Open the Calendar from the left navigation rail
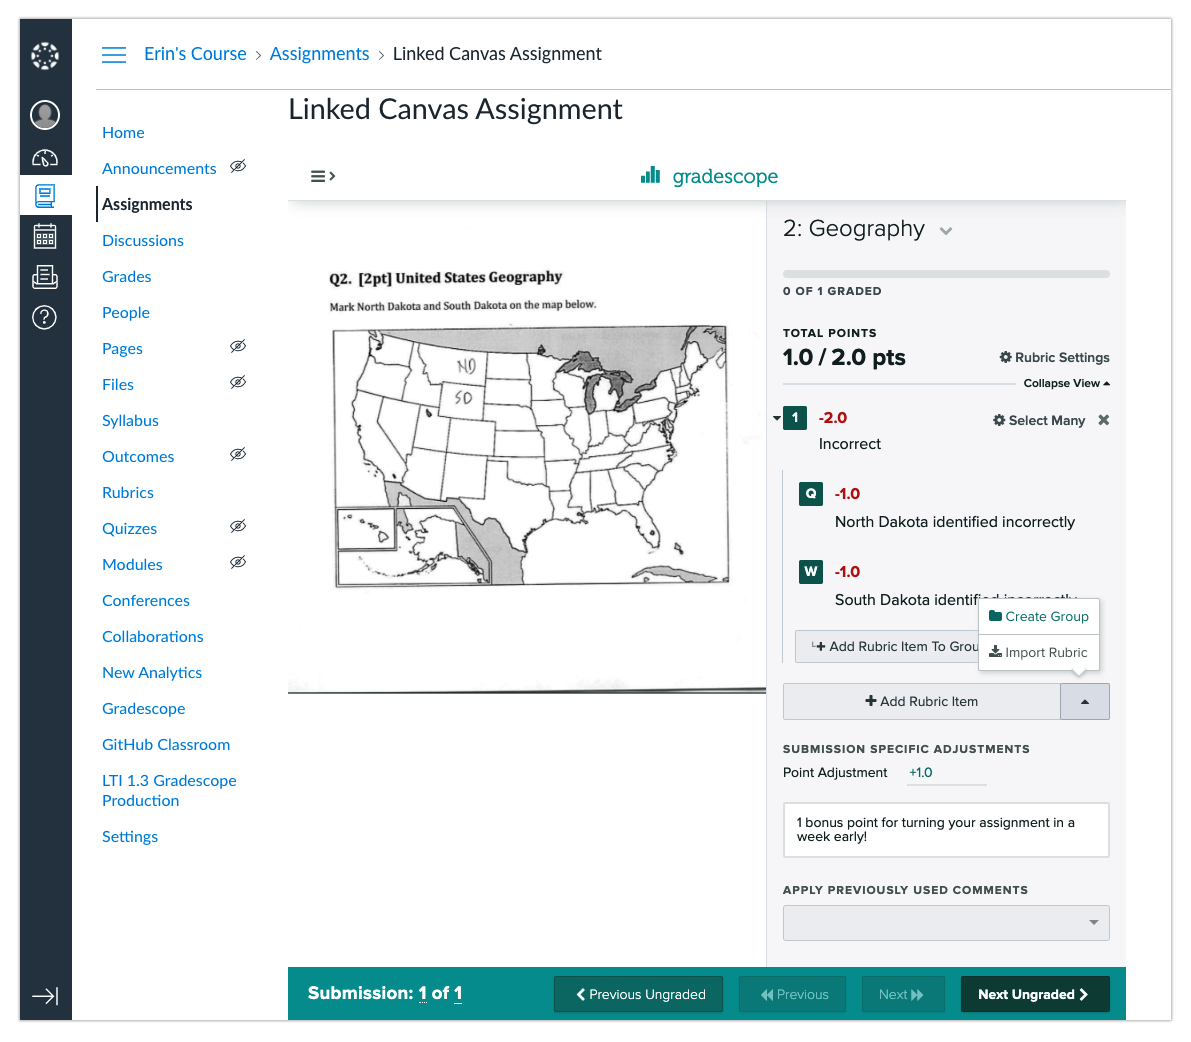Viewport: 1191px width, 1042px height. click(45, 236)
